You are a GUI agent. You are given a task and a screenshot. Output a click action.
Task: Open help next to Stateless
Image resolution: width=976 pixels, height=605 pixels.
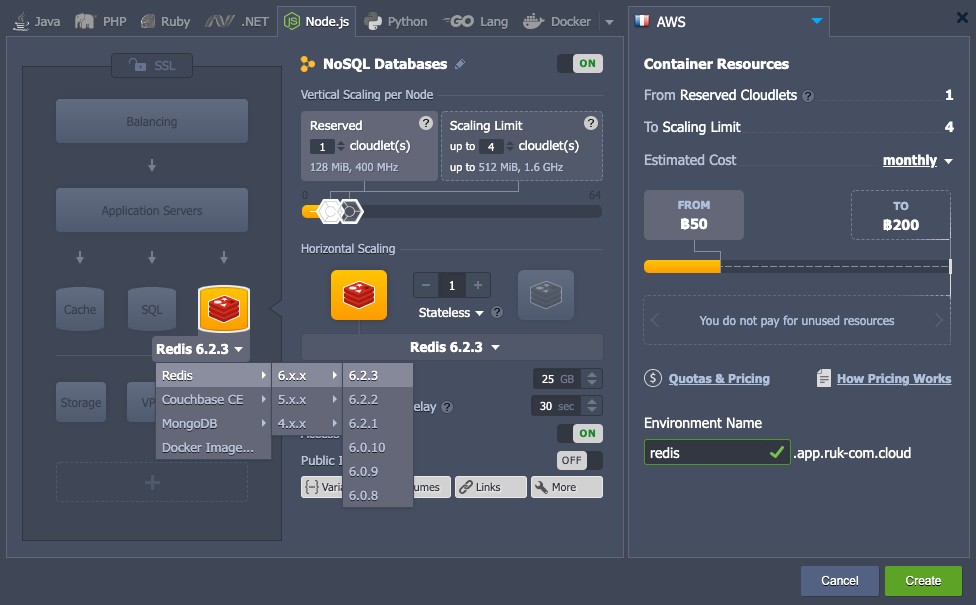[497, 312]
